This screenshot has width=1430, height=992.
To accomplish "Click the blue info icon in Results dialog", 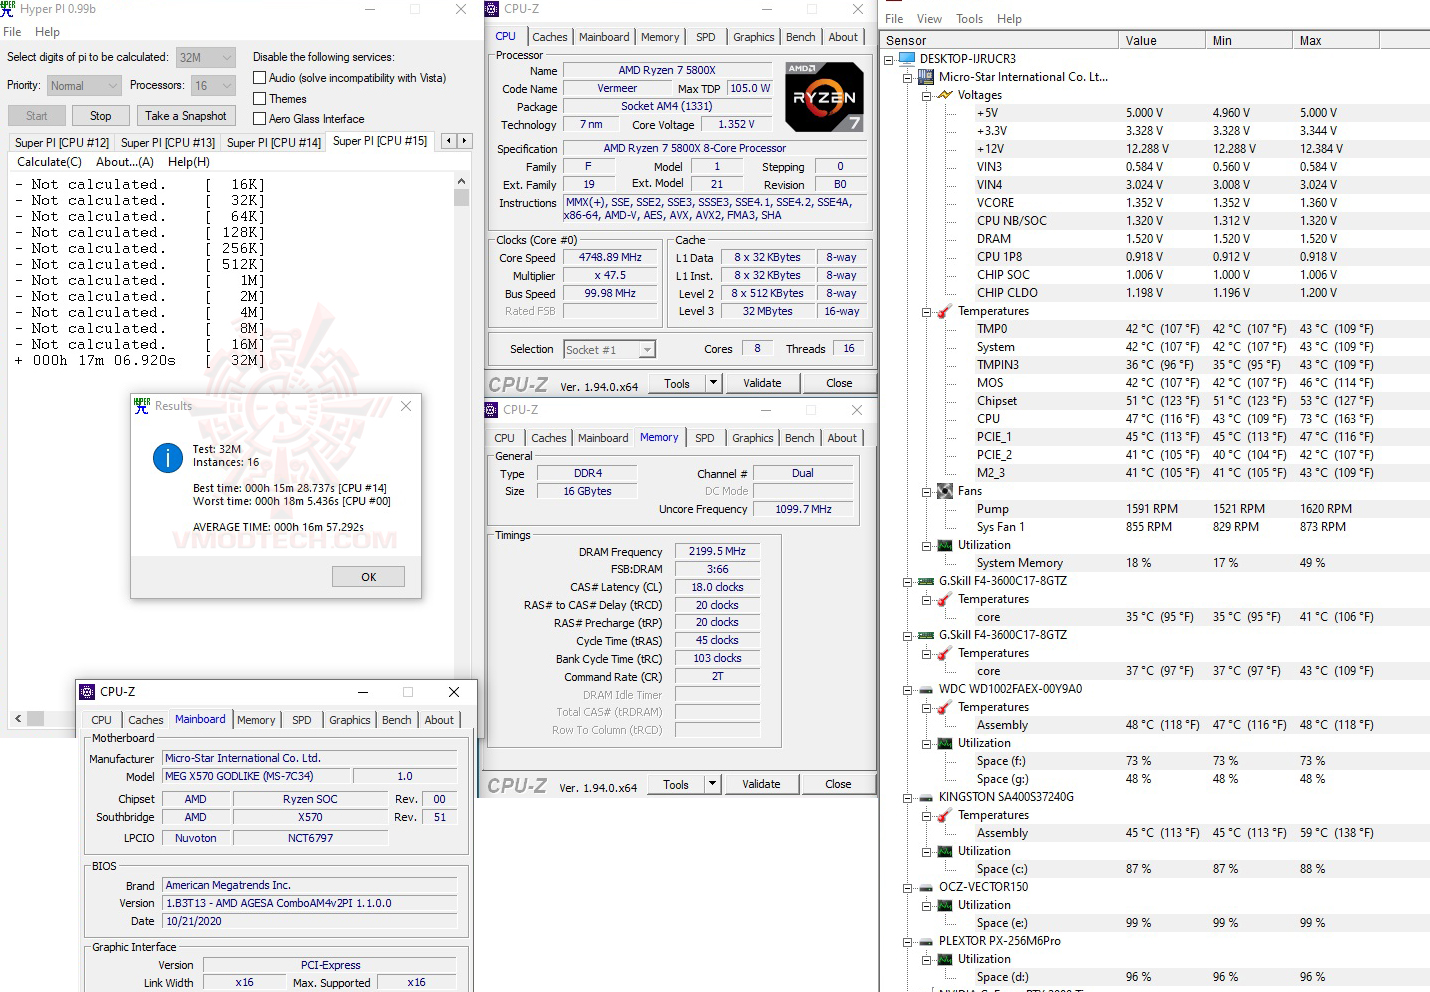I will (x=167, y=457).
